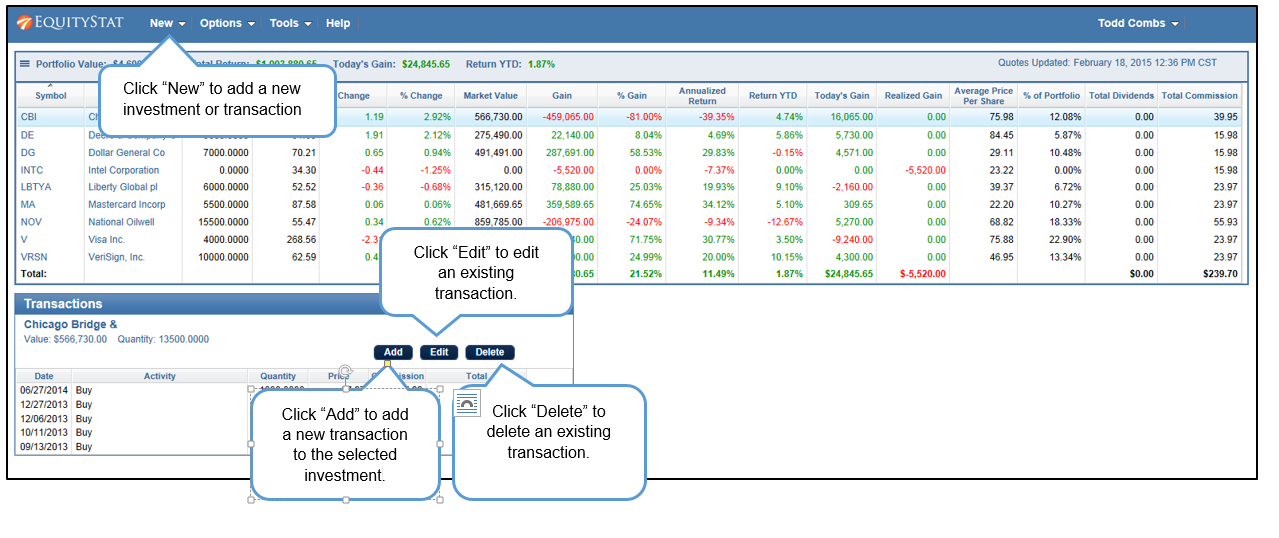Select the LBTYA symbol link

[36, 187]
